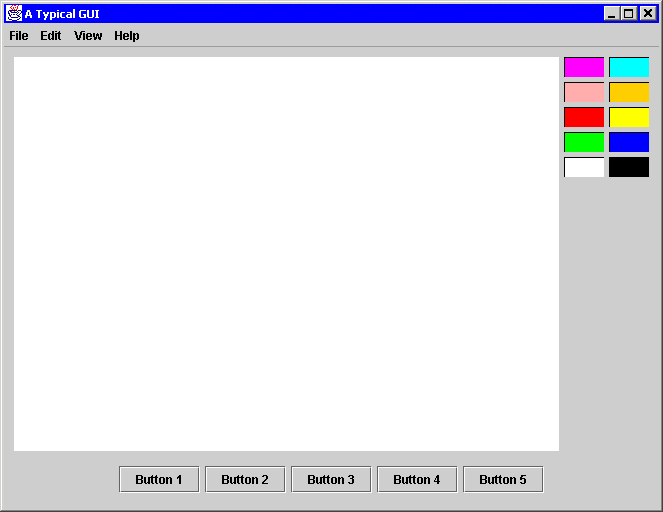Select the green color swatch
663x512 pixels.
[584, 142]
